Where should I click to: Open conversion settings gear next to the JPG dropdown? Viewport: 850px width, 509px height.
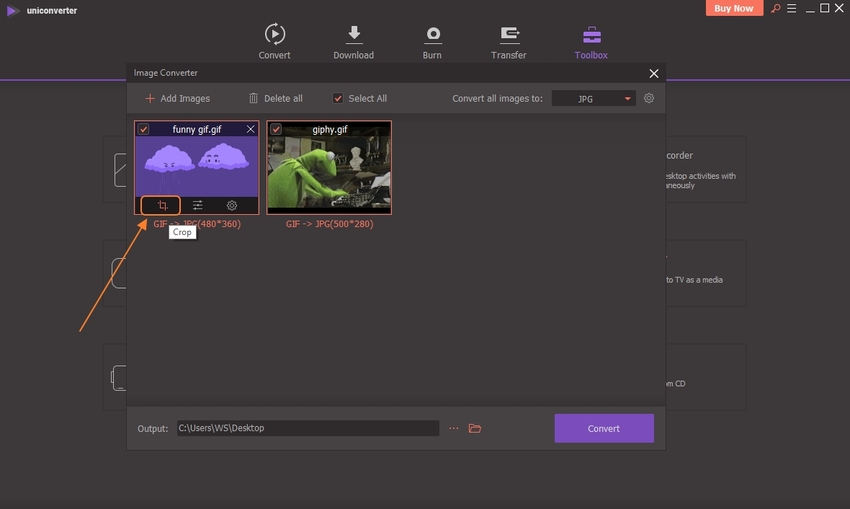click(649, 98)
